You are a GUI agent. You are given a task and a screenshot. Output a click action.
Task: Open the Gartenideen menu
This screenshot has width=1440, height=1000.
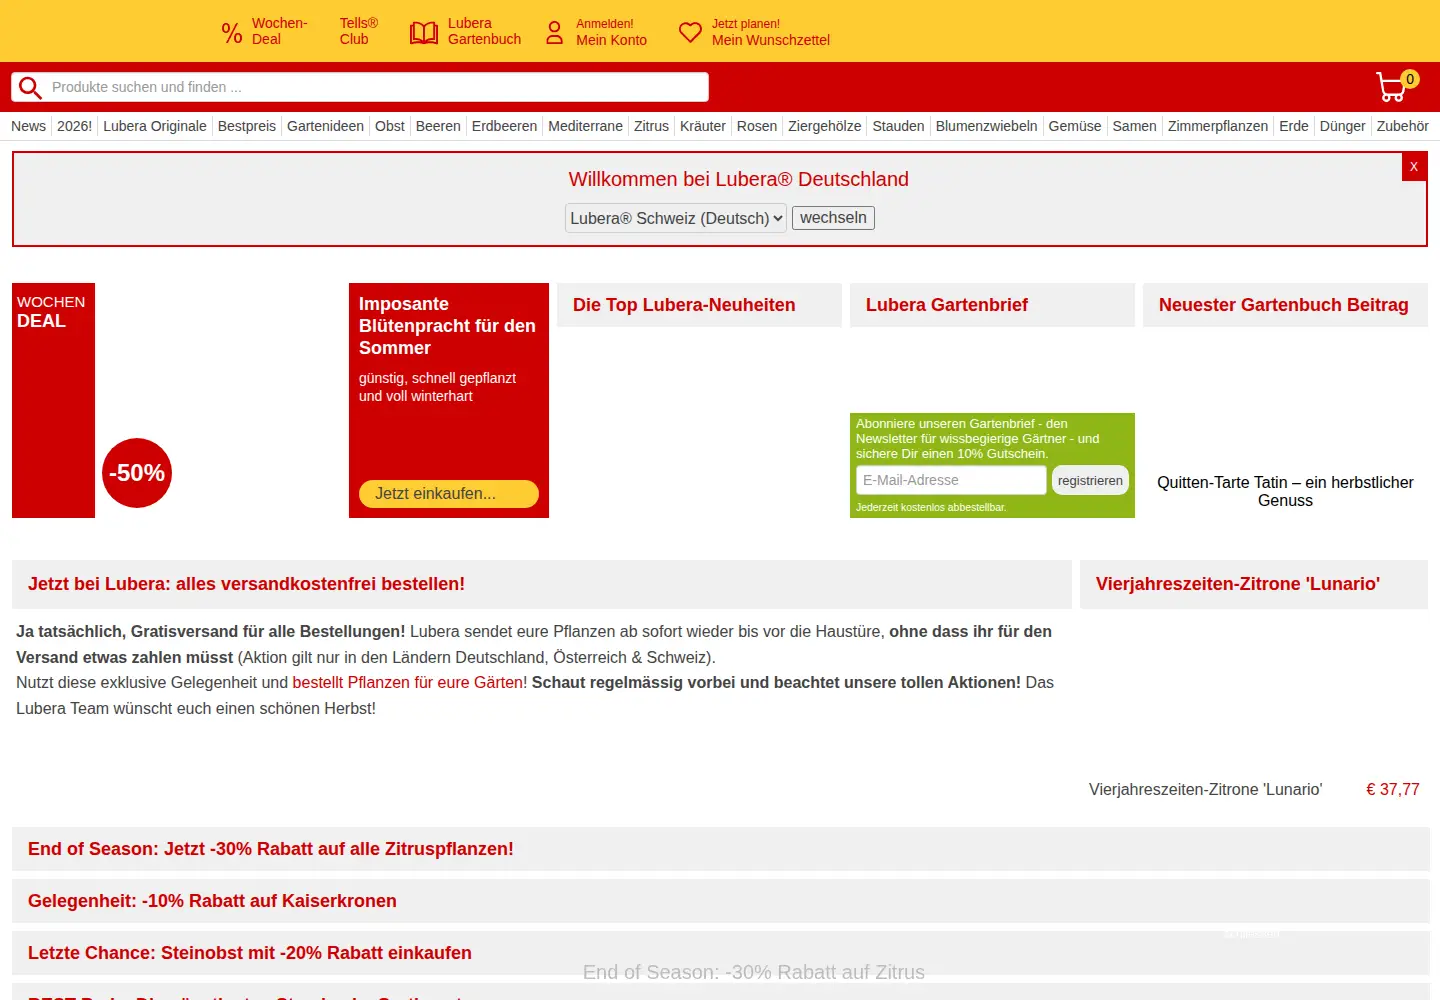coord(325,126)
